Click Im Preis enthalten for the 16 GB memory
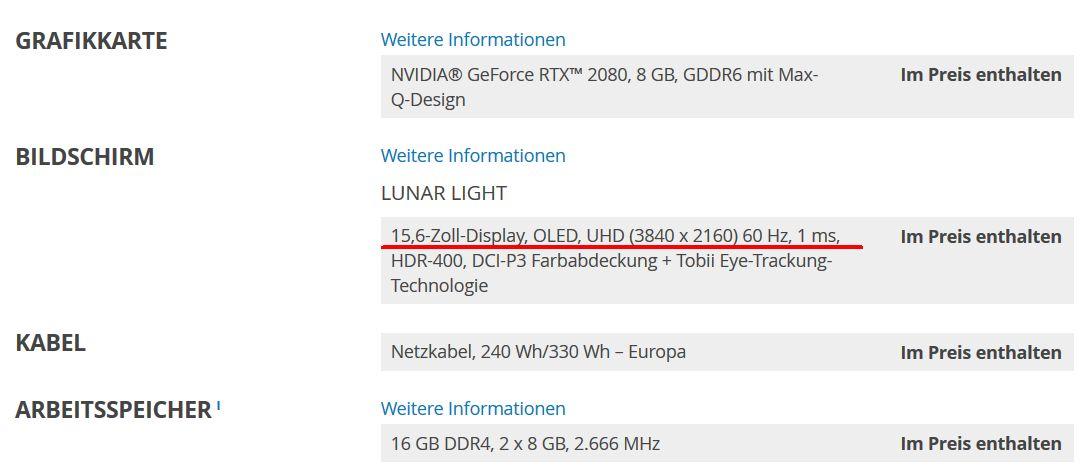Image resolution: width=1085 pixels, height=472 pixels. click(x=981, y=443)
